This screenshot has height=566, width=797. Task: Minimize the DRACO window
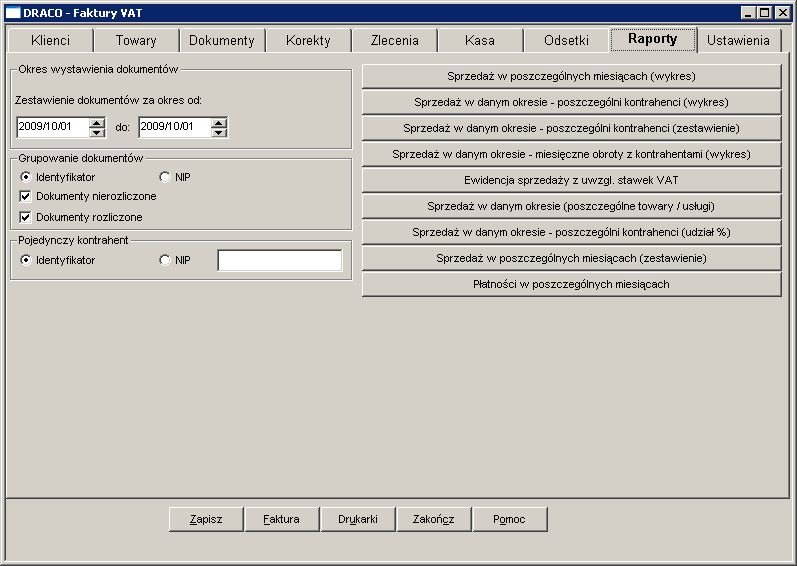pos(747,13)
